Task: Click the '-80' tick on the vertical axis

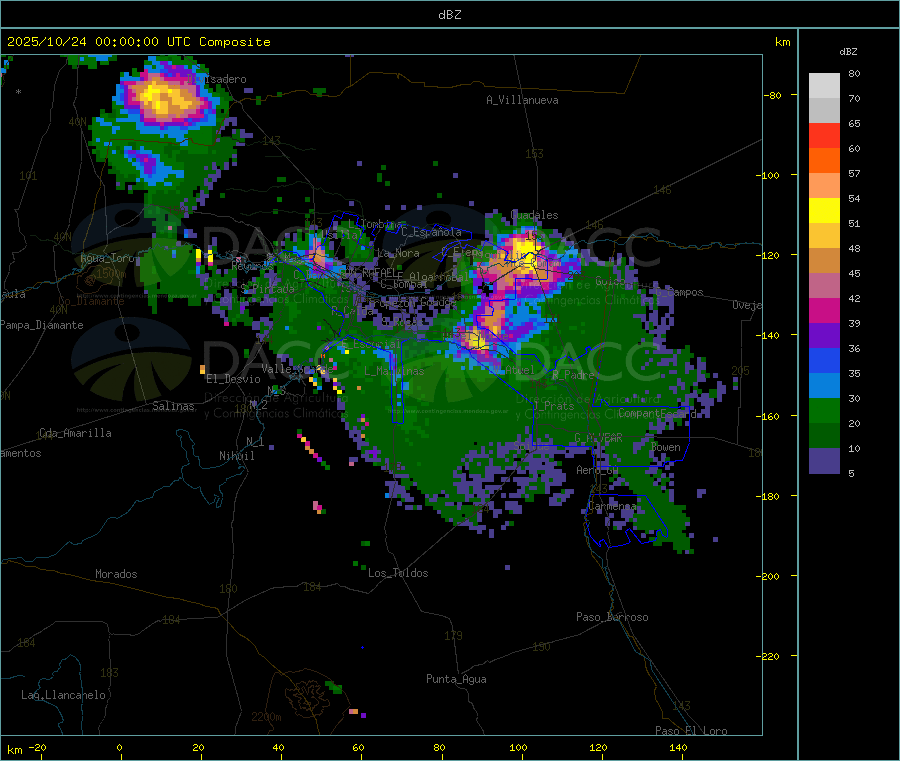Action: click(773, 95)
